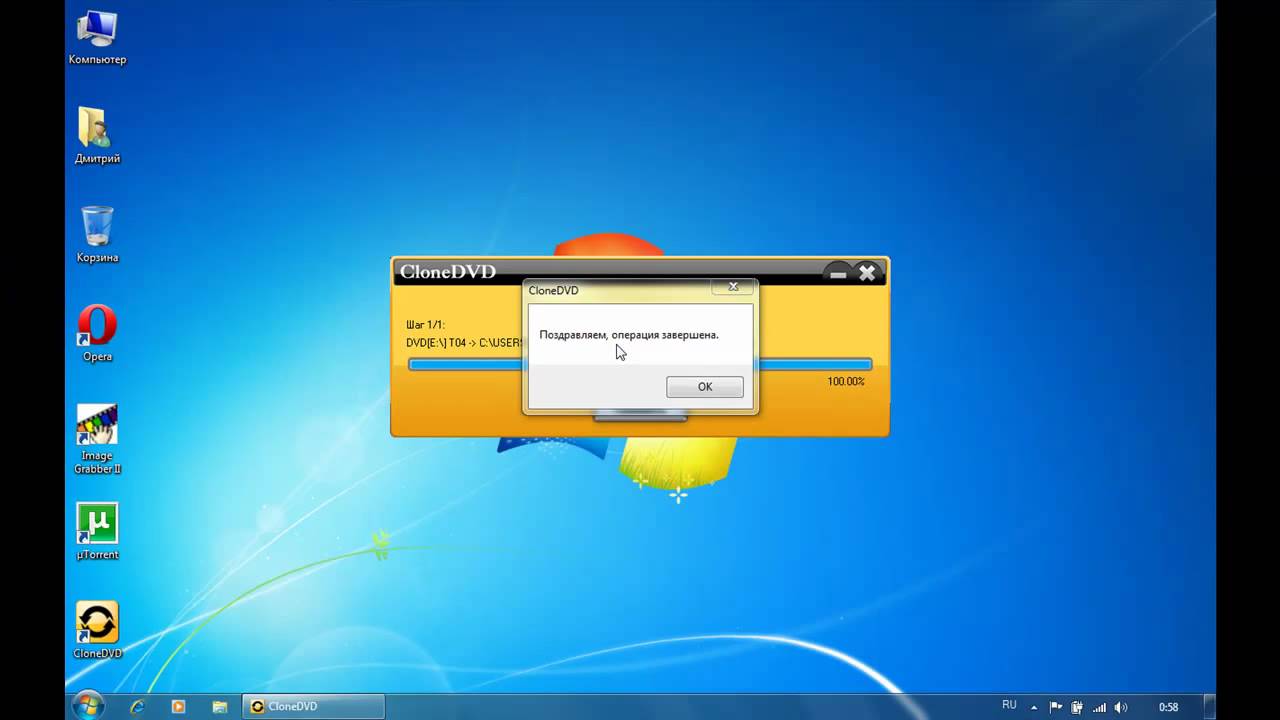Image resolution: width=1280 pixels, height=720 pixels.
Task: Open the Action Center flag icon
Action: point(1056,707)
